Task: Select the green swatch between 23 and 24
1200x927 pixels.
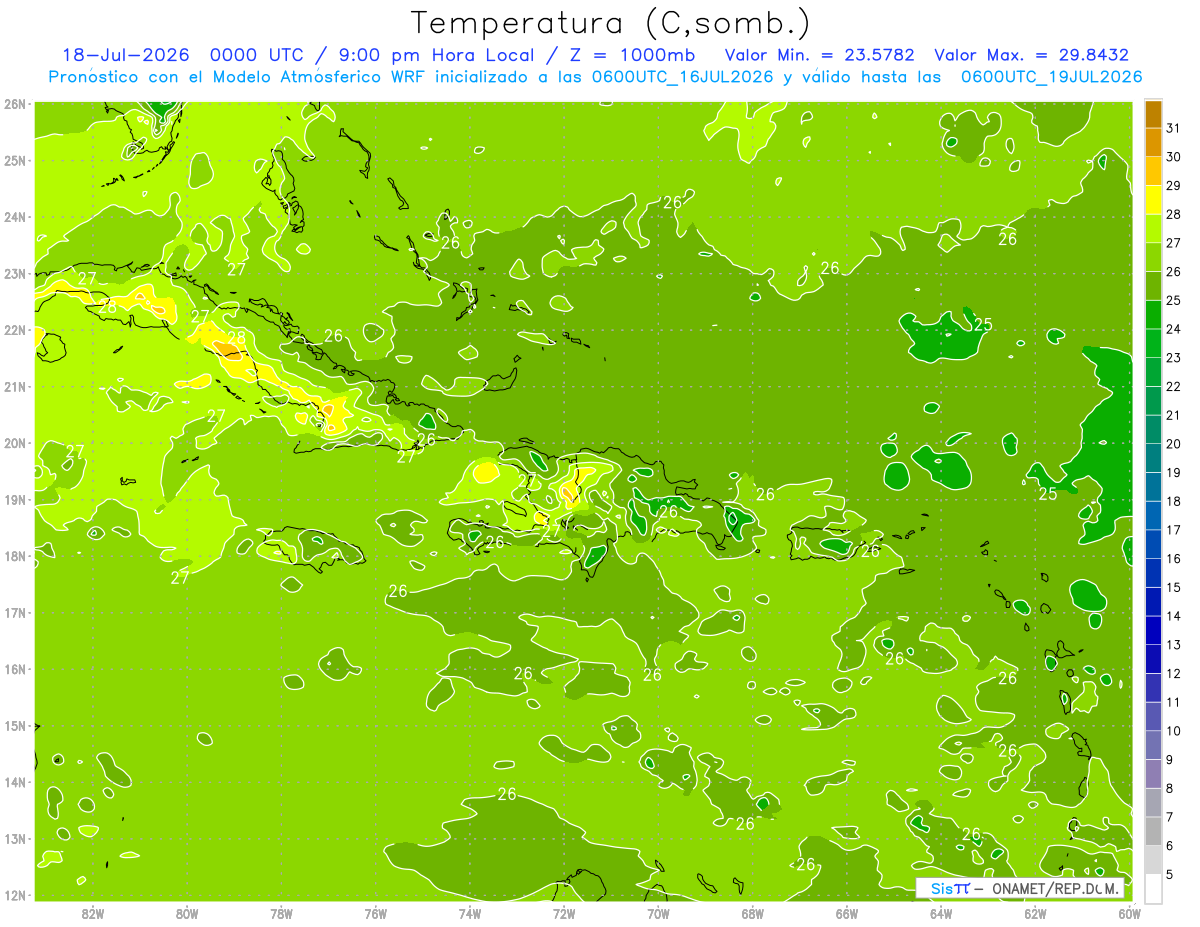Action: tap(1153, 344)
